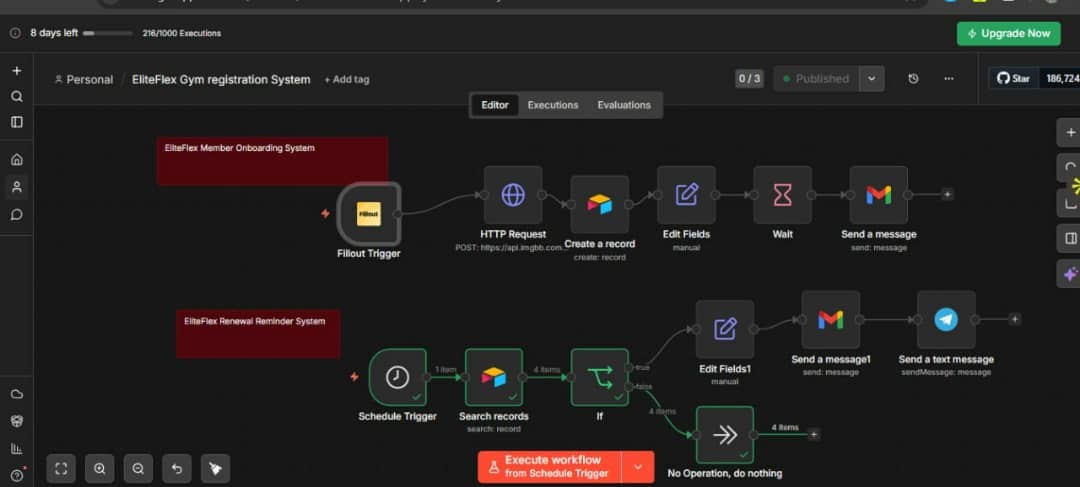Open the help question-mark icon in sidebar
Image resolution: width=1080 pixels, height=487 pixels.
pos(17,475)
